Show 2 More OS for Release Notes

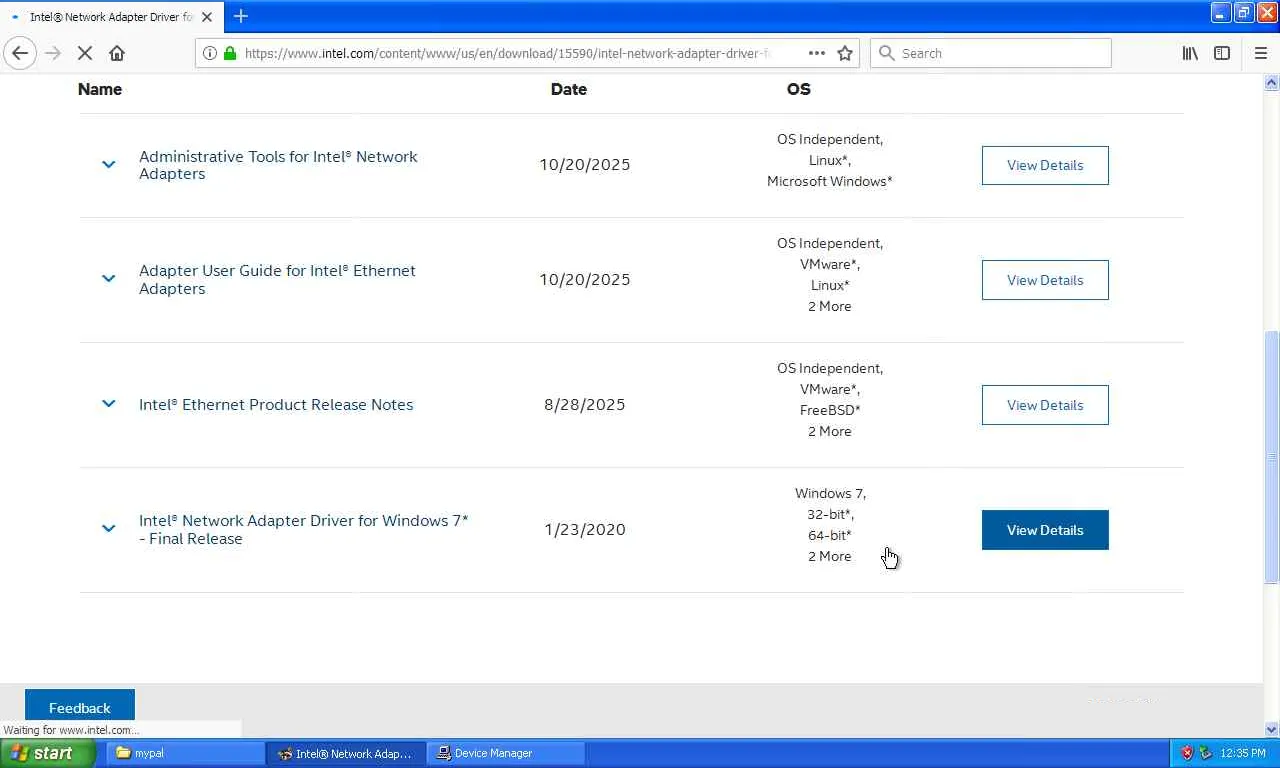(830, 431)
